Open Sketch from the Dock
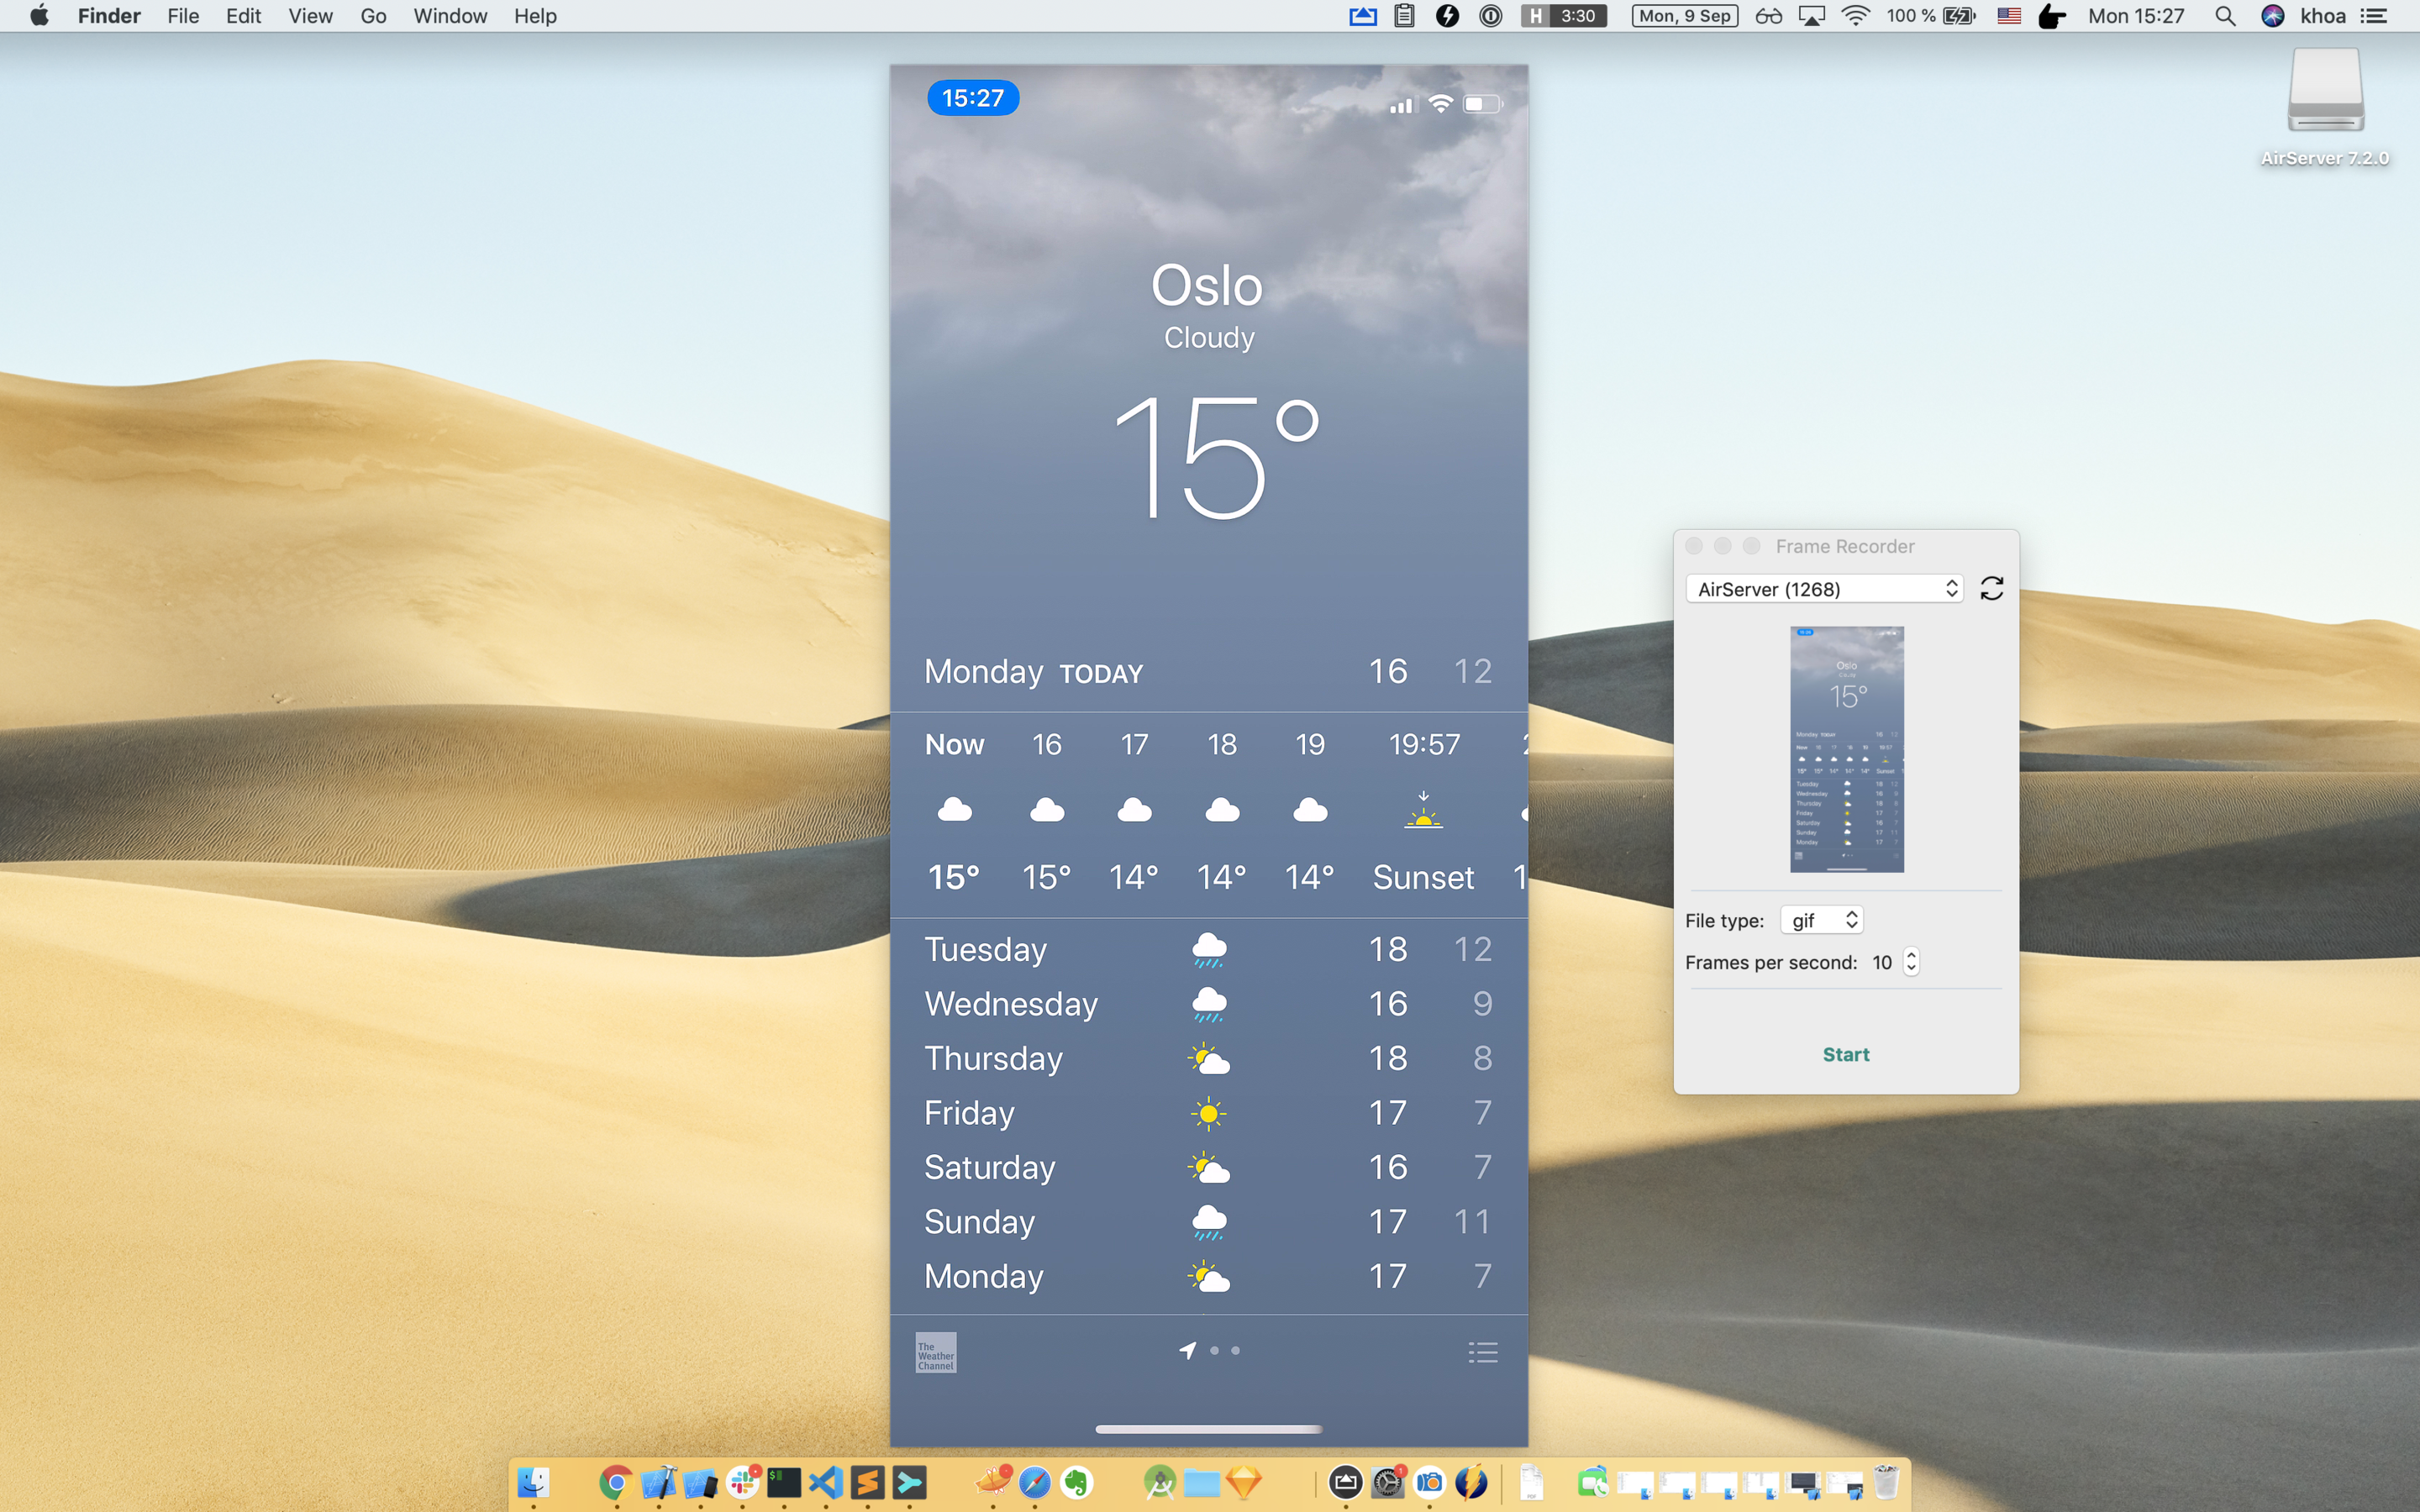This screenshot has width=2420, height=1512. point(1244,1483)
